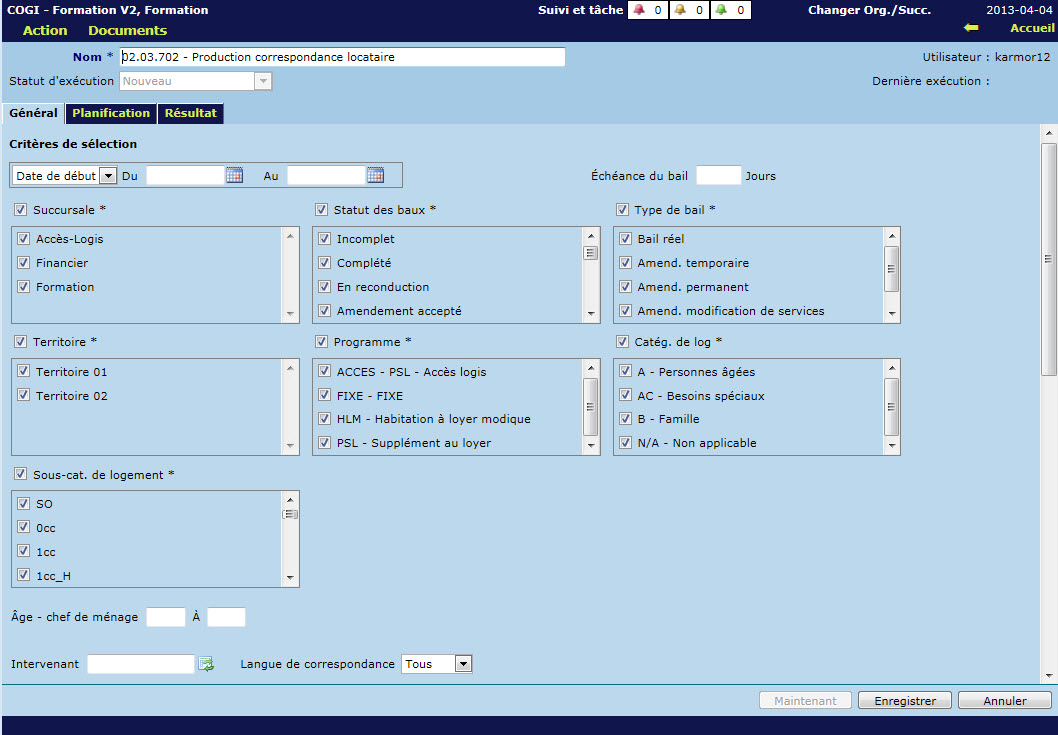Open the Date de début dropdown
Viewport: 1058px width, 735px height.
(108, 176)
